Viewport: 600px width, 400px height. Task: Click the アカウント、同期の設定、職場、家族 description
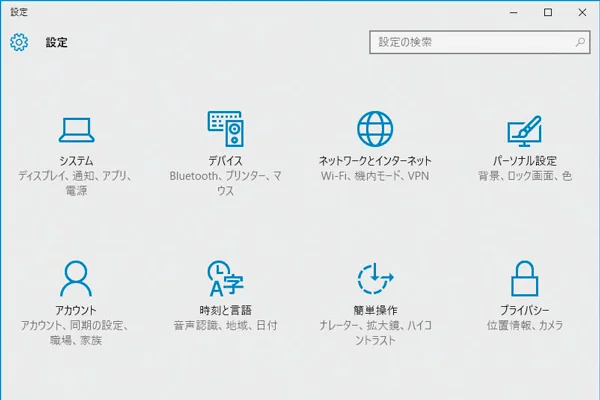tap(76, 332)
